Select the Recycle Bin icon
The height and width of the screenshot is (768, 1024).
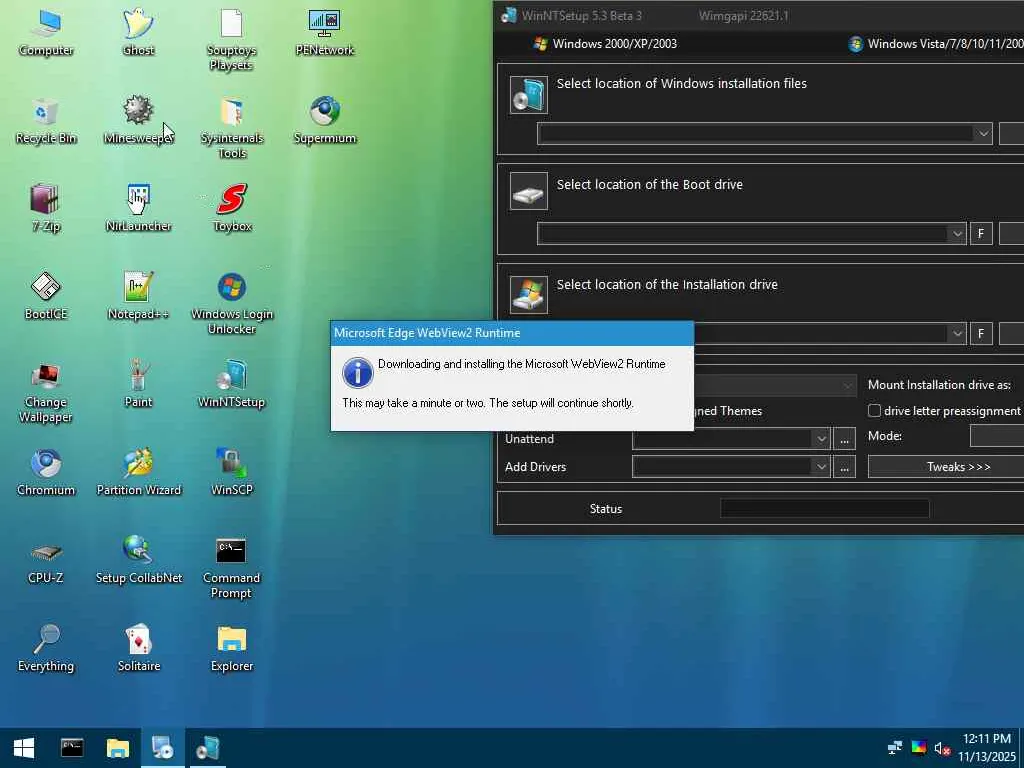(46, 121)
